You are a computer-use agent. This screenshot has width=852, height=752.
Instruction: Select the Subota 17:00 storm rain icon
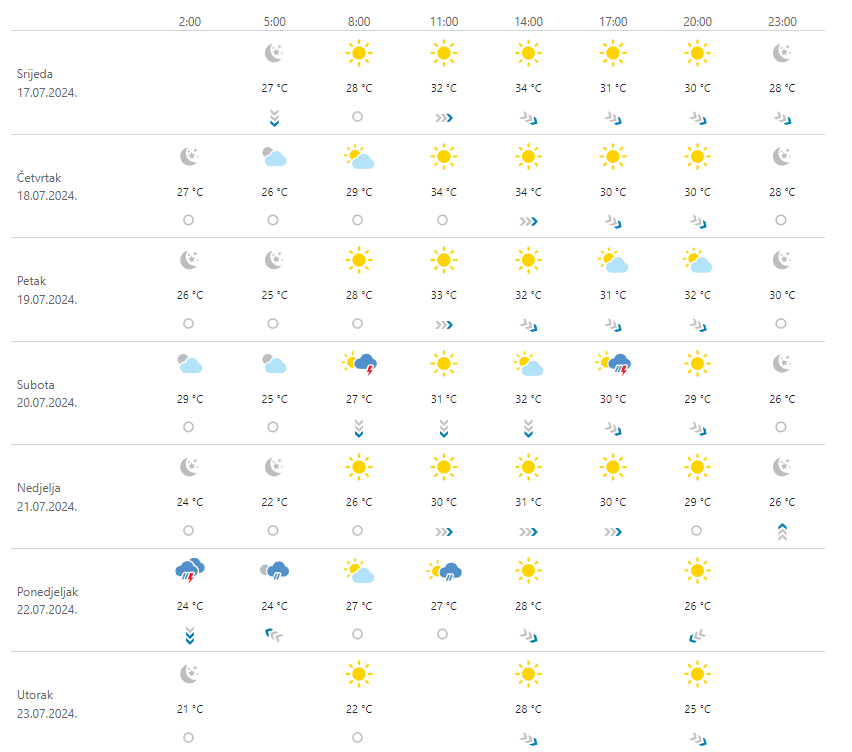(613, 364)
